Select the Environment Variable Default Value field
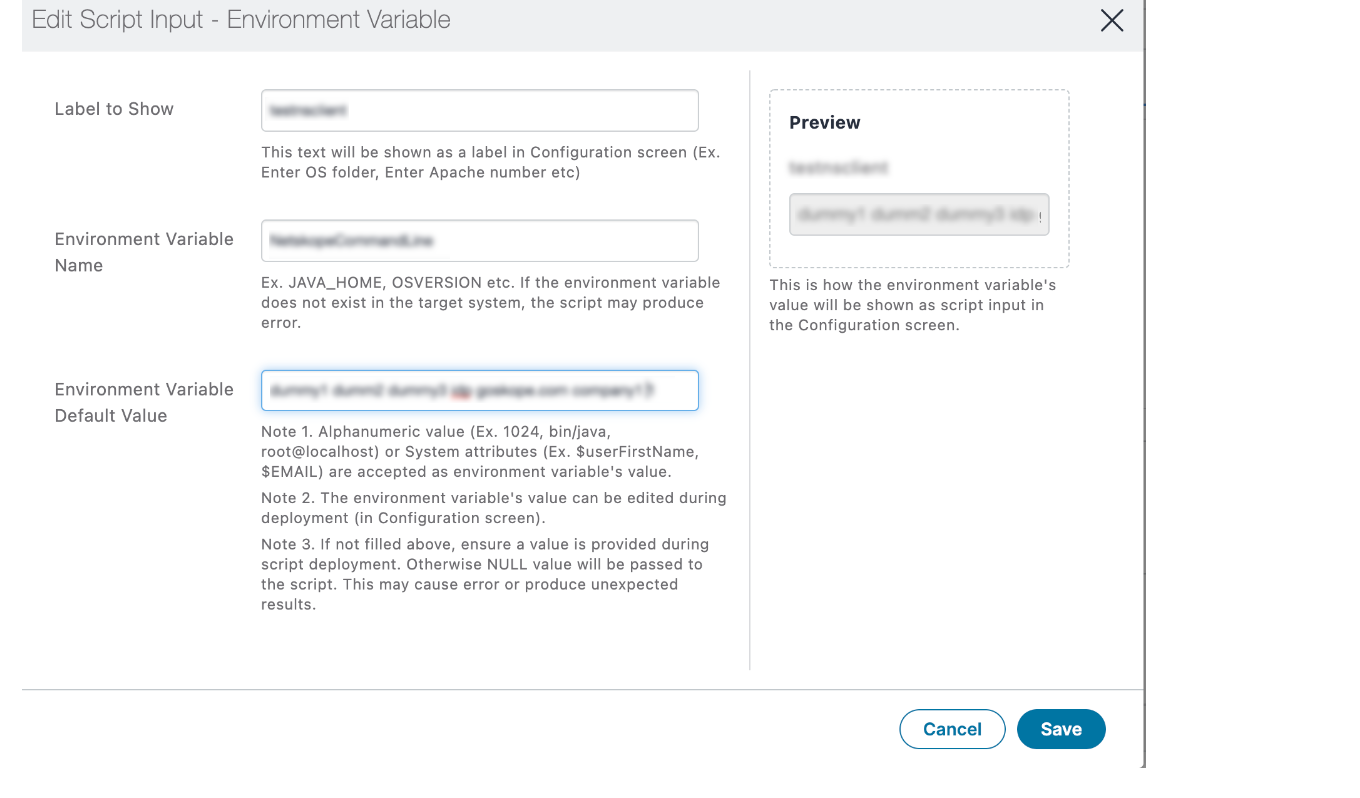Viewport: 1360px width, 798px height. [478, 390]
